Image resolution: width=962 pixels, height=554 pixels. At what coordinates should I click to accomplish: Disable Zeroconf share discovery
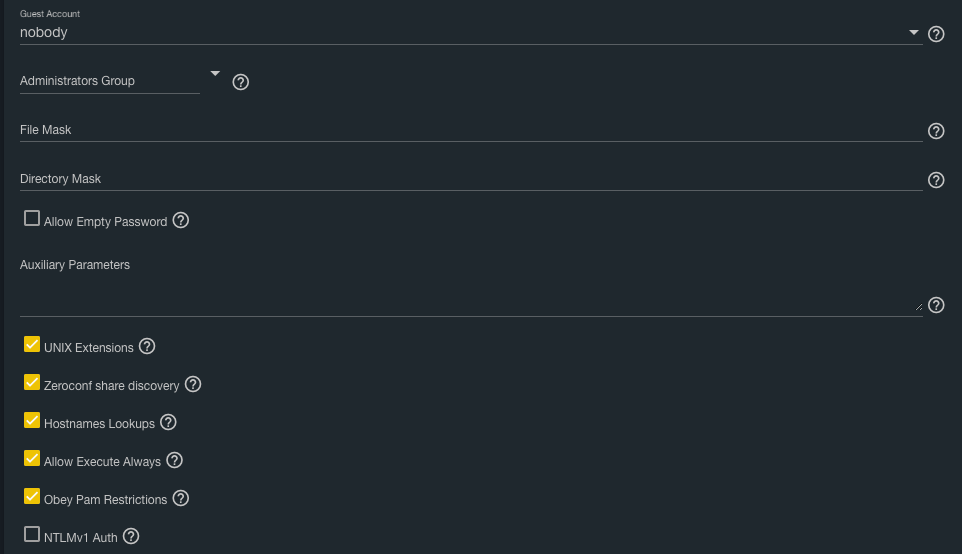[x=32, y=383]
